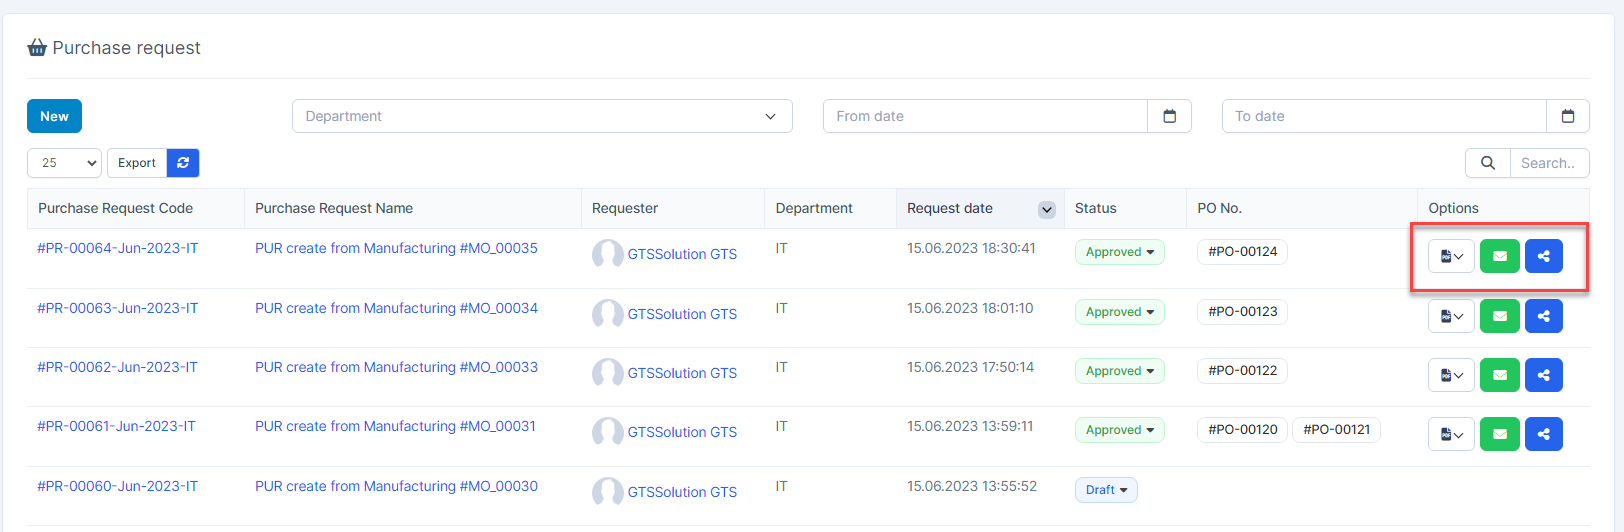Click the New button

click(x=54, y=116)
